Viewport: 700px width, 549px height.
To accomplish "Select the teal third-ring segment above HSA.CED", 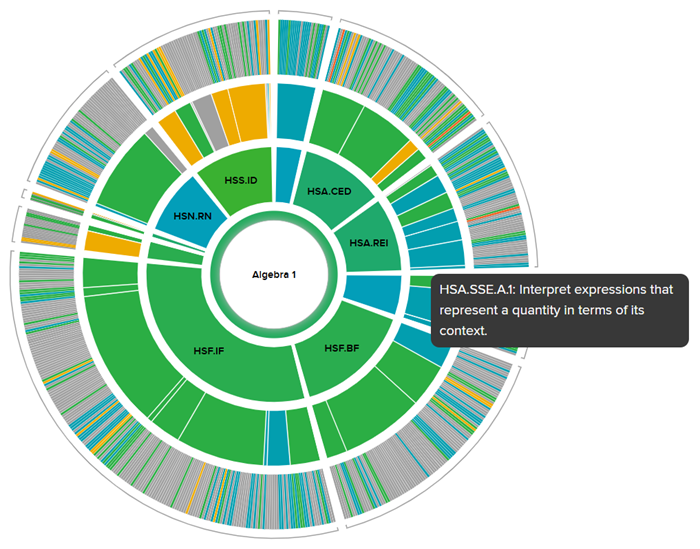I will point(292,108).
